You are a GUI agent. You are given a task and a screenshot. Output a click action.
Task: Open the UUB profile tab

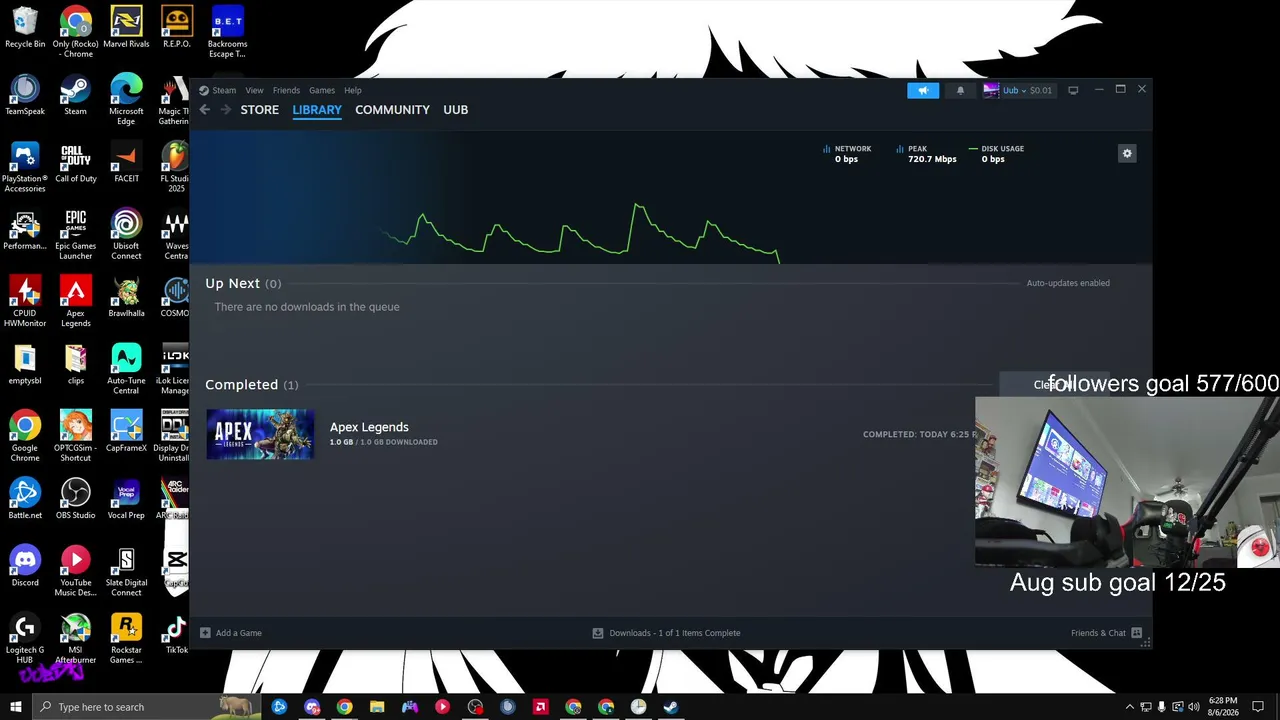[x=455, y=110]
